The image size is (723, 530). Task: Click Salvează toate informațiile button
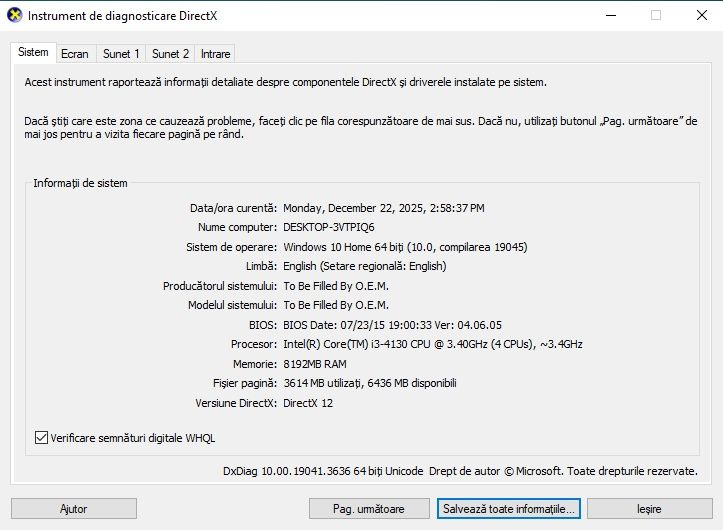coord(508,509)
